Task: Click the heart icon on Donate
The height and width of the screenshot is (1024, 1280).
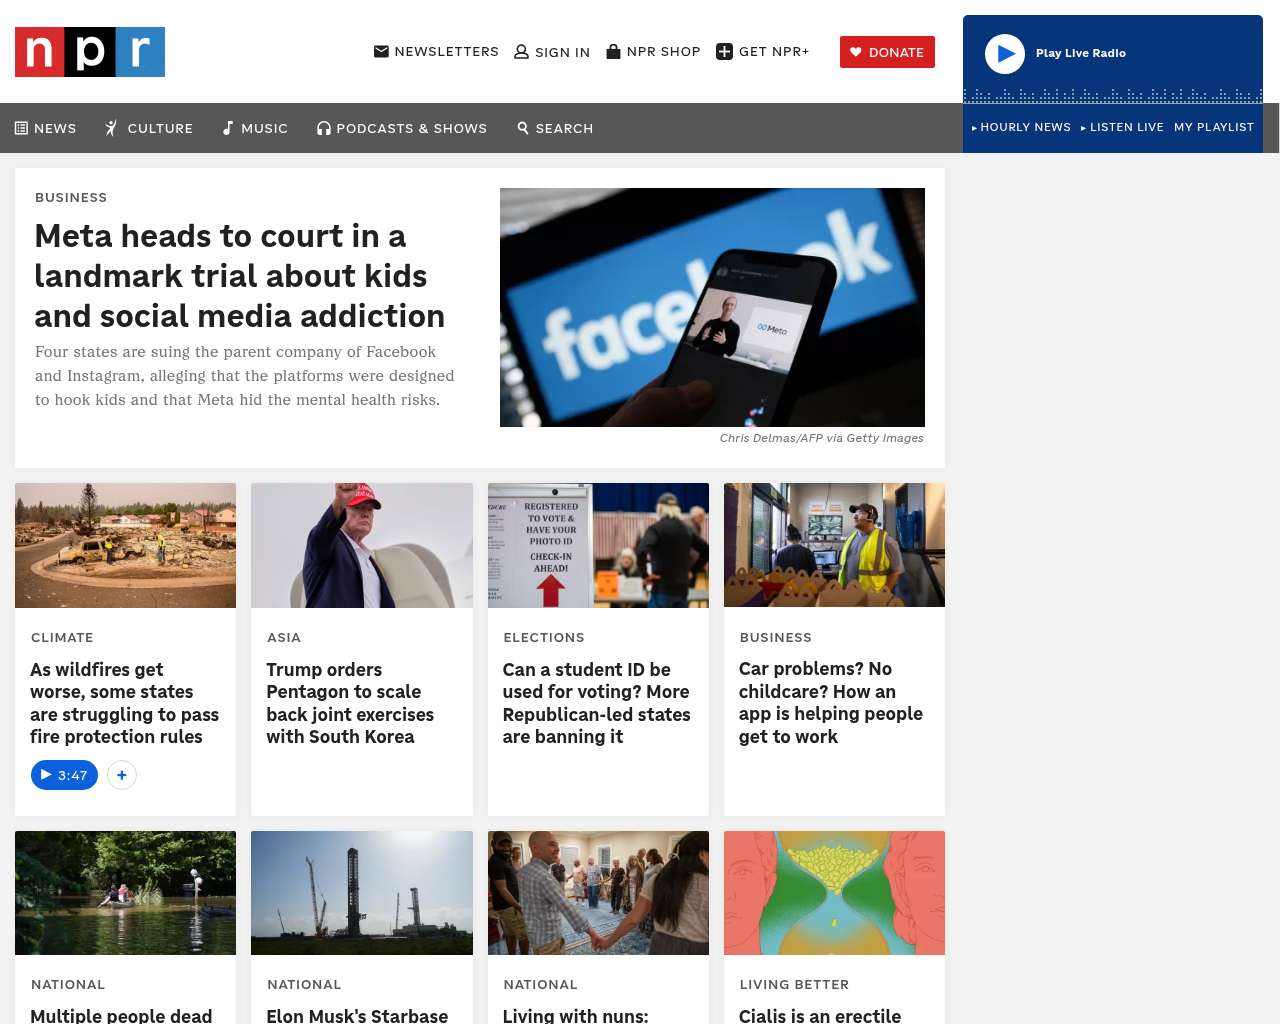Action: coord(856,52)
